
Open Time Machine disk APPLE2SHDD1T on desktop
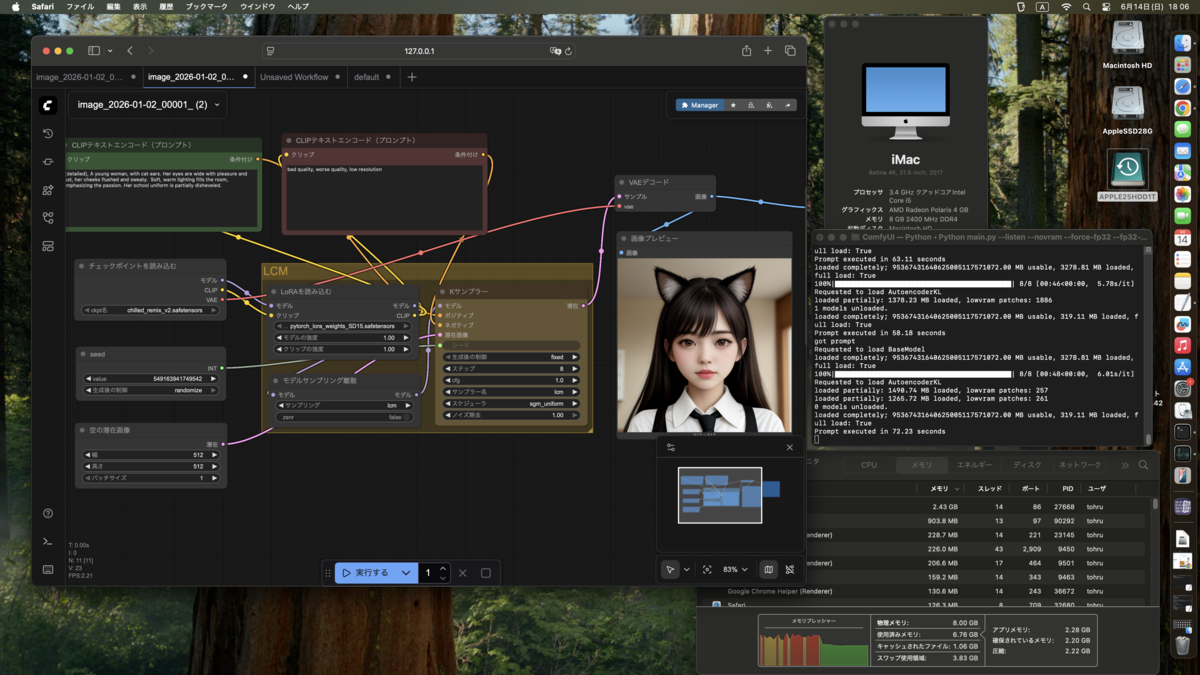[1127, 175]
